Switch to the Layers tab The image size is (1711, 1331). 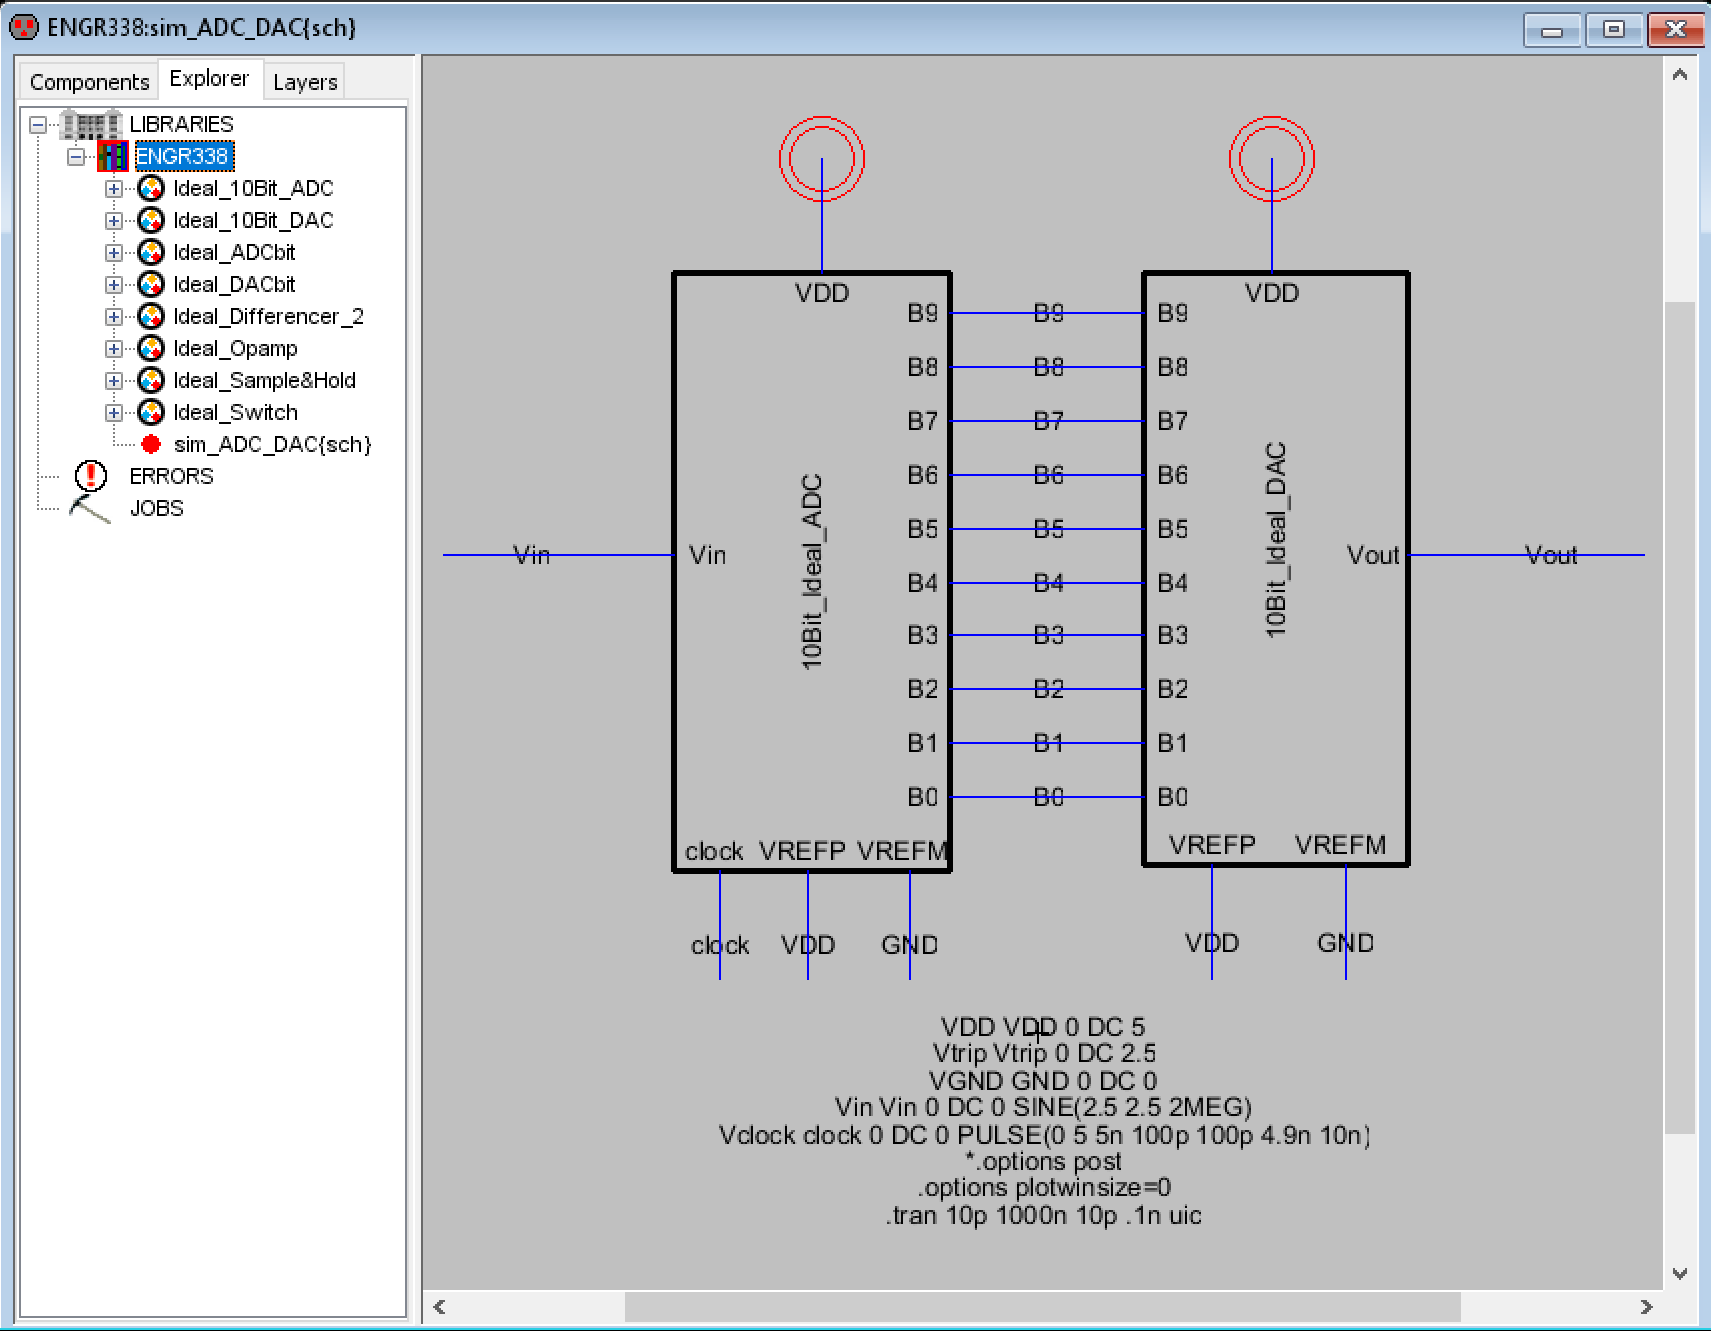[304, 82]
